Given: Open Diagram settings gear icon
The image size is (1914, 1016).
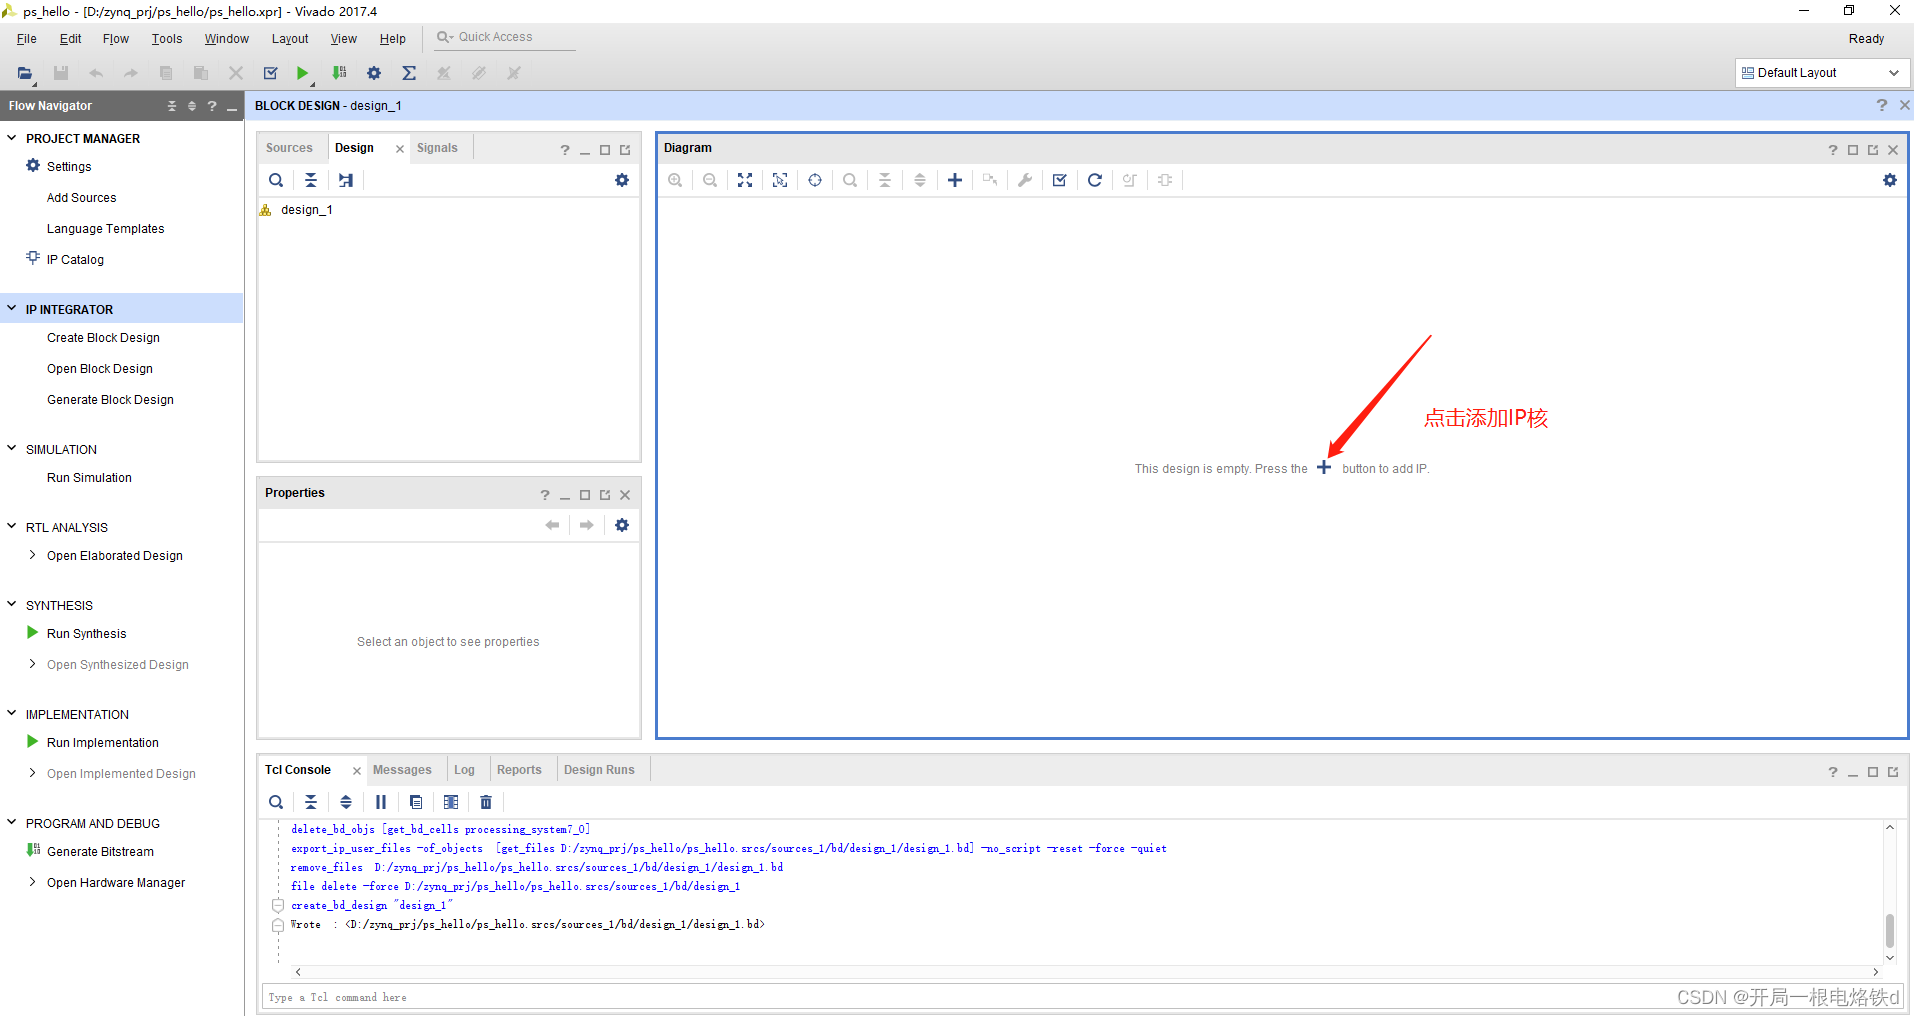Looking at the screenshot, I should click(1890, 180).
